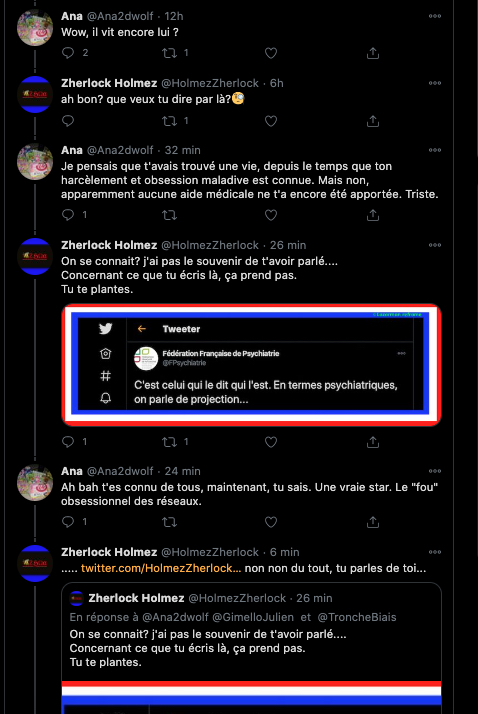Share Zherlock Holmez's 6h tweet

[373, 121]
